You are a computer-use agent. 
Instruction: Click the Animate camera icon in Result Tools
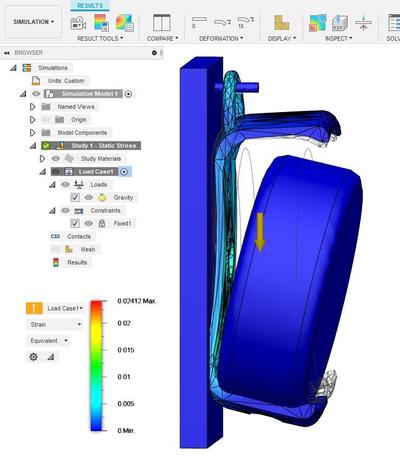(78, 23)
